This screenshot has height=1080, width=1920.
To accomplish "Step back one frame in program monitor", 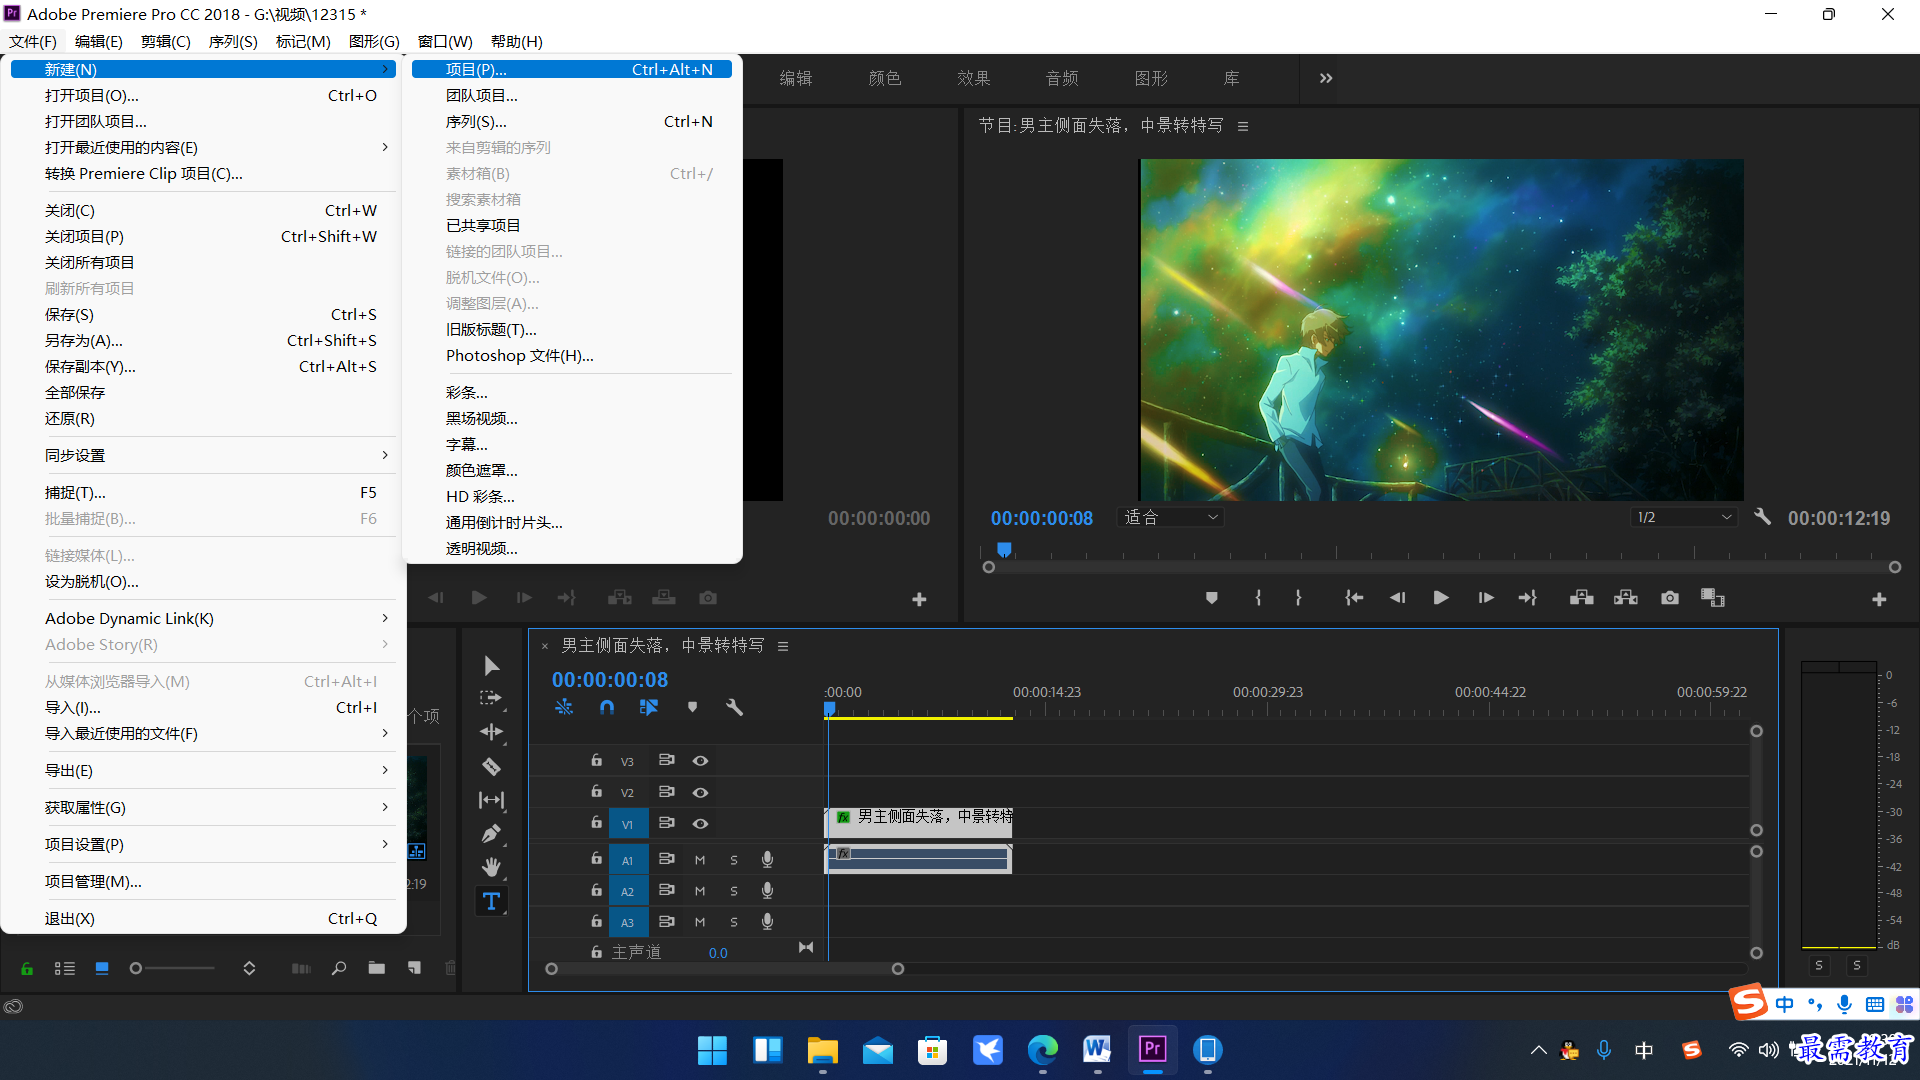I will pyautogui.click(x=1397, y=598).
